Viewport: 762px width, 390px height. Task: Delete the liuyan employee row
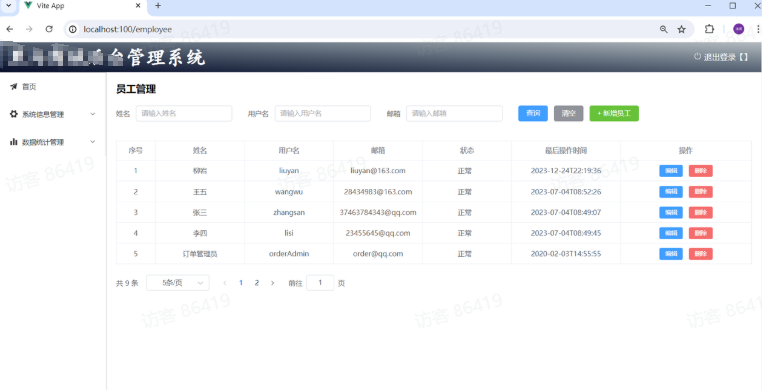701,171
